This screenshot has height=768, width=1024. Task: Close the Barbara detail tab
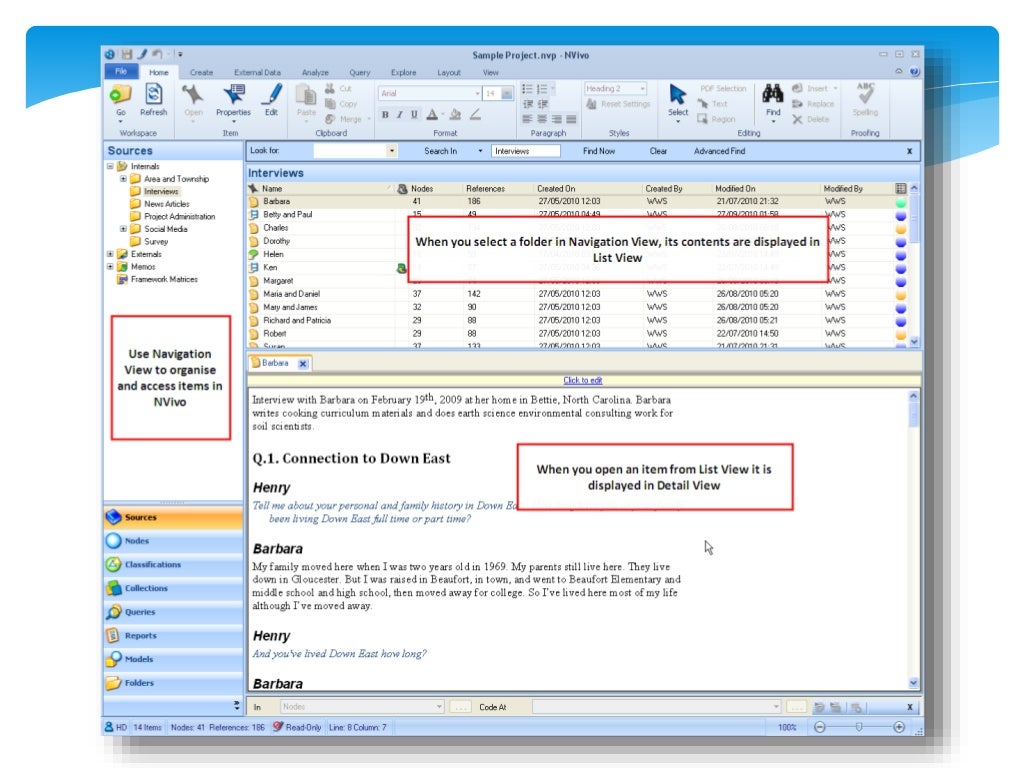303,364
